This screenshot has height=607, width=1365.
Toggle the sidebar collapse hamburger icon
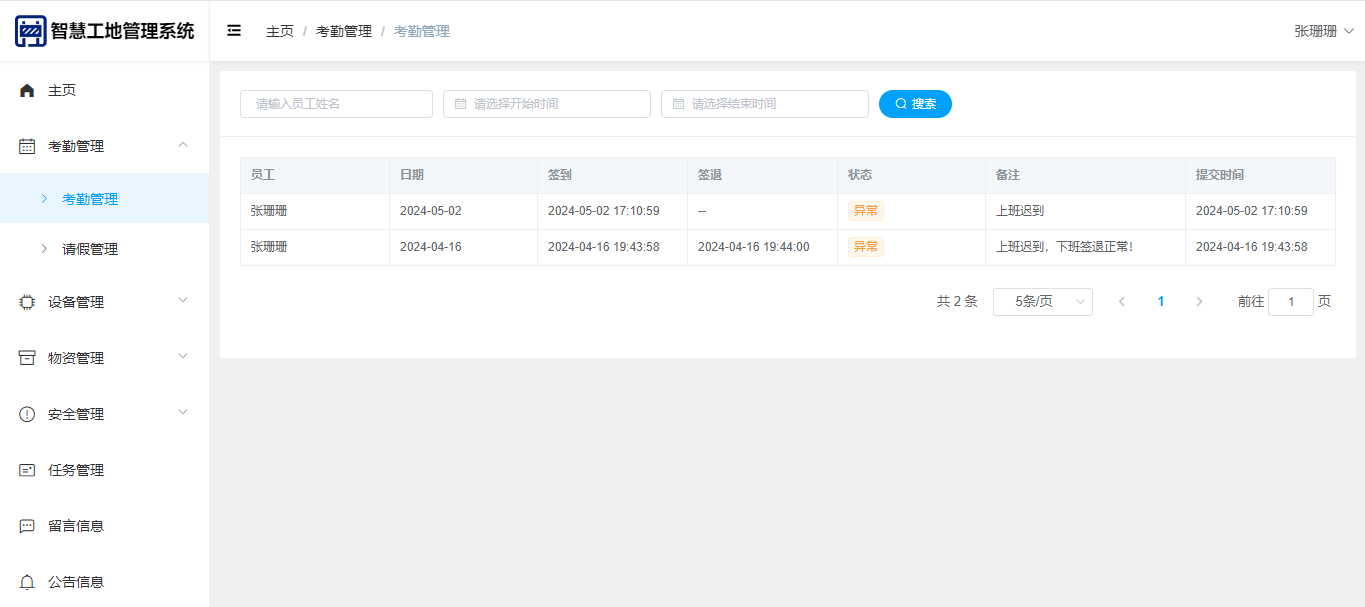pyautogui.click(x=234, y=31)
